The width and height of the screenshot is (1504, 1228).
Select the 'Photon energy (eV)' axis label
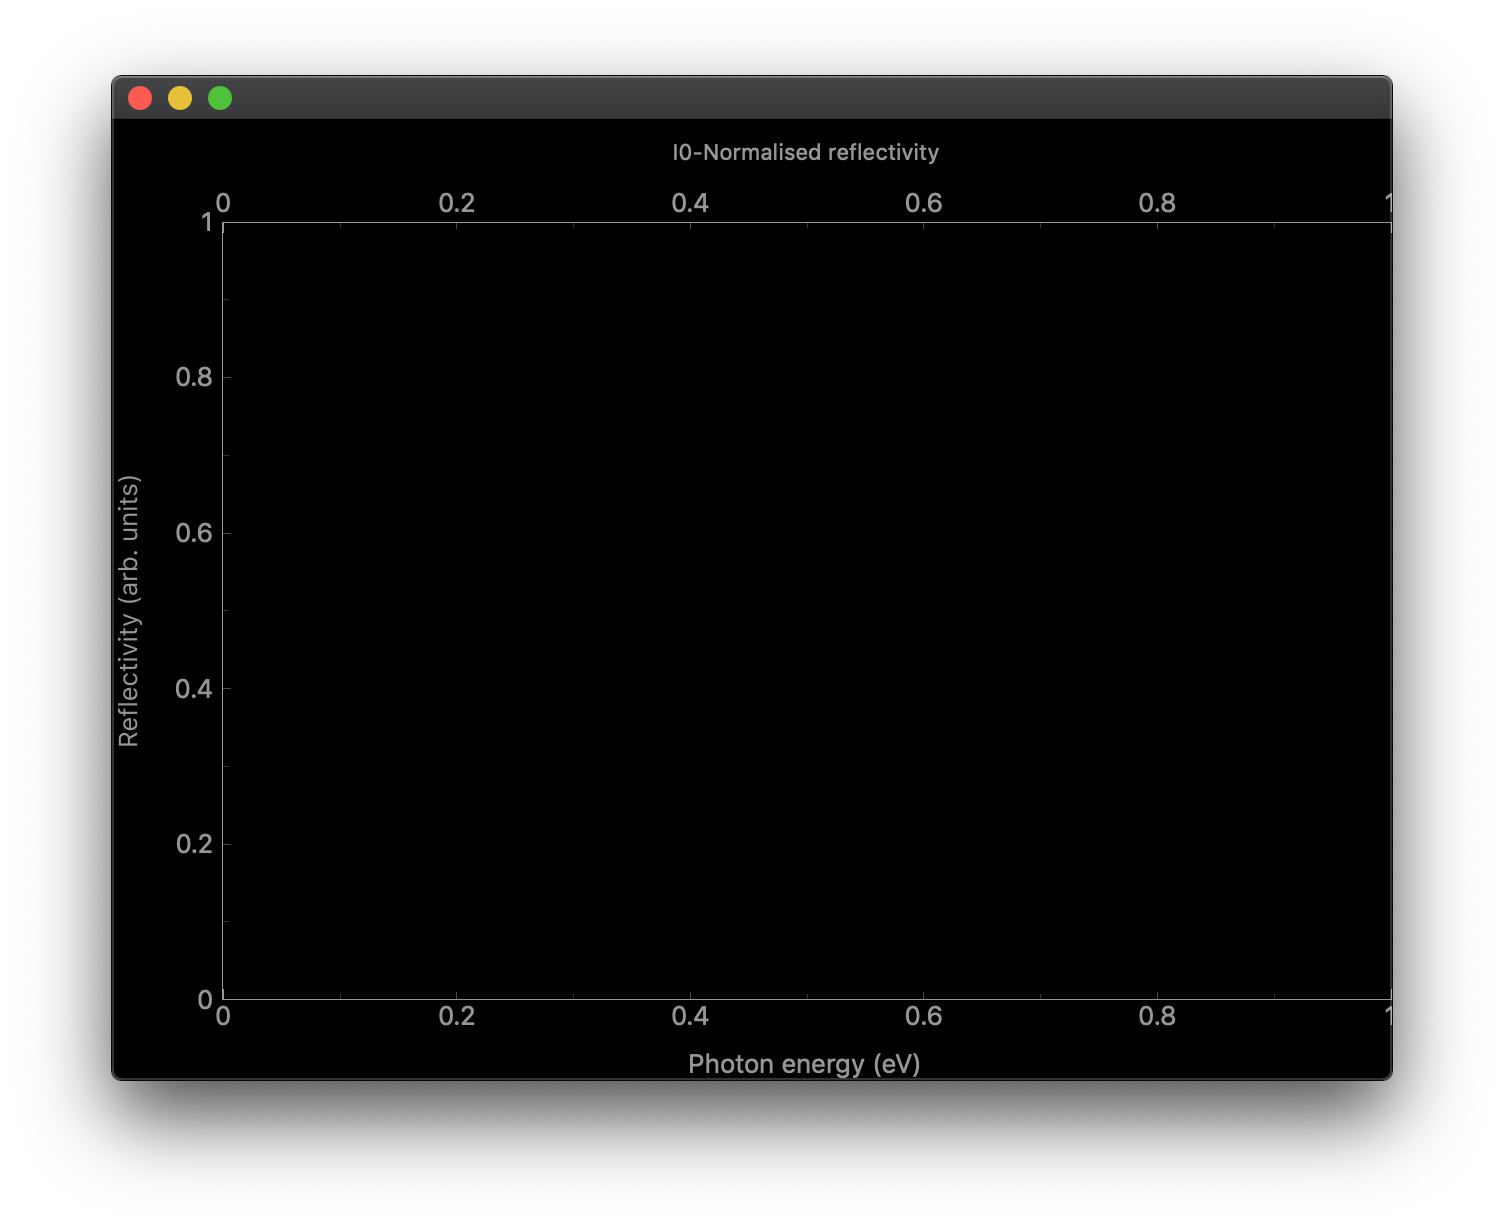(804, 1063)
